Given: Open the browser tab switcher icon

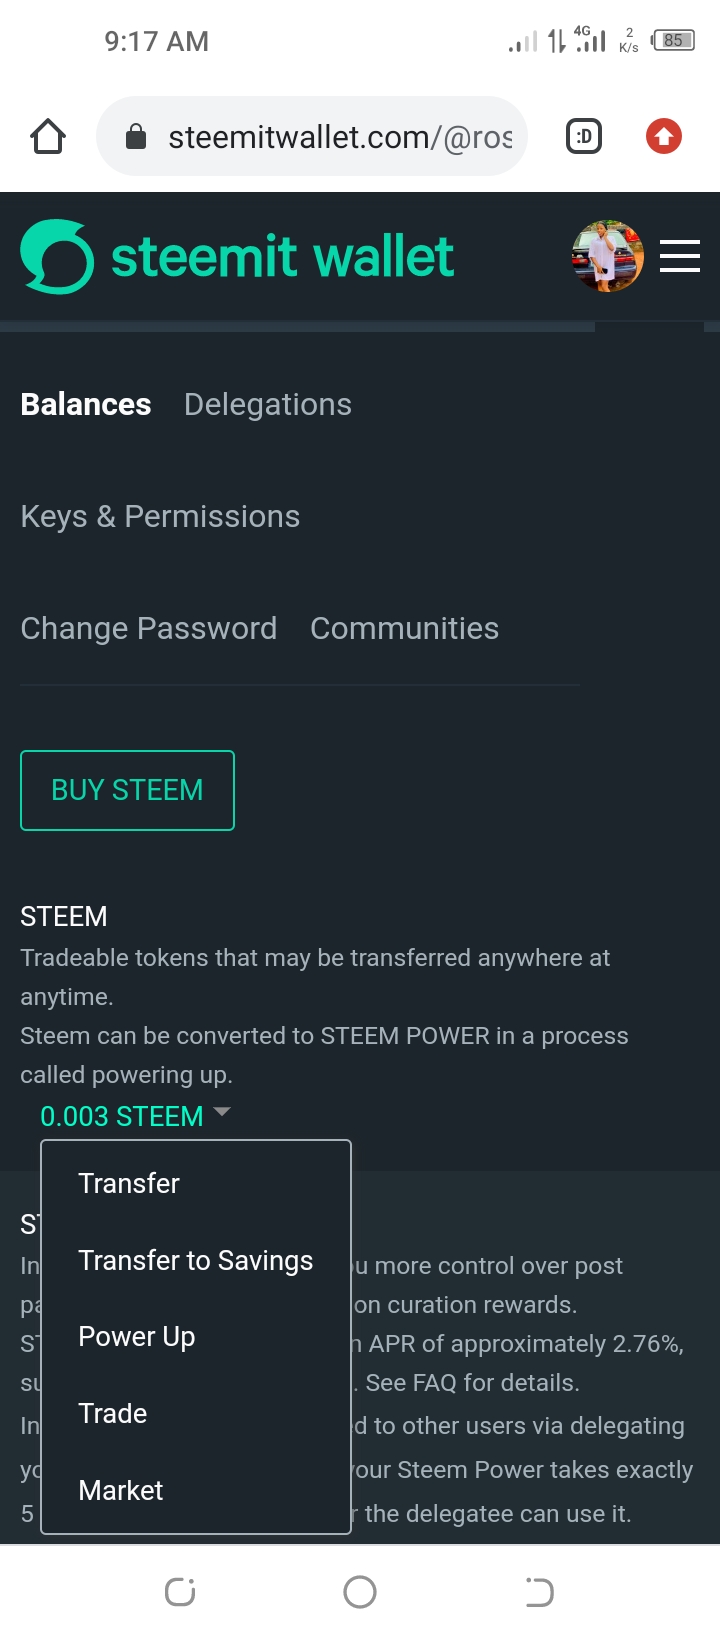Looking at the screenshot, I should tap(584, 137).
